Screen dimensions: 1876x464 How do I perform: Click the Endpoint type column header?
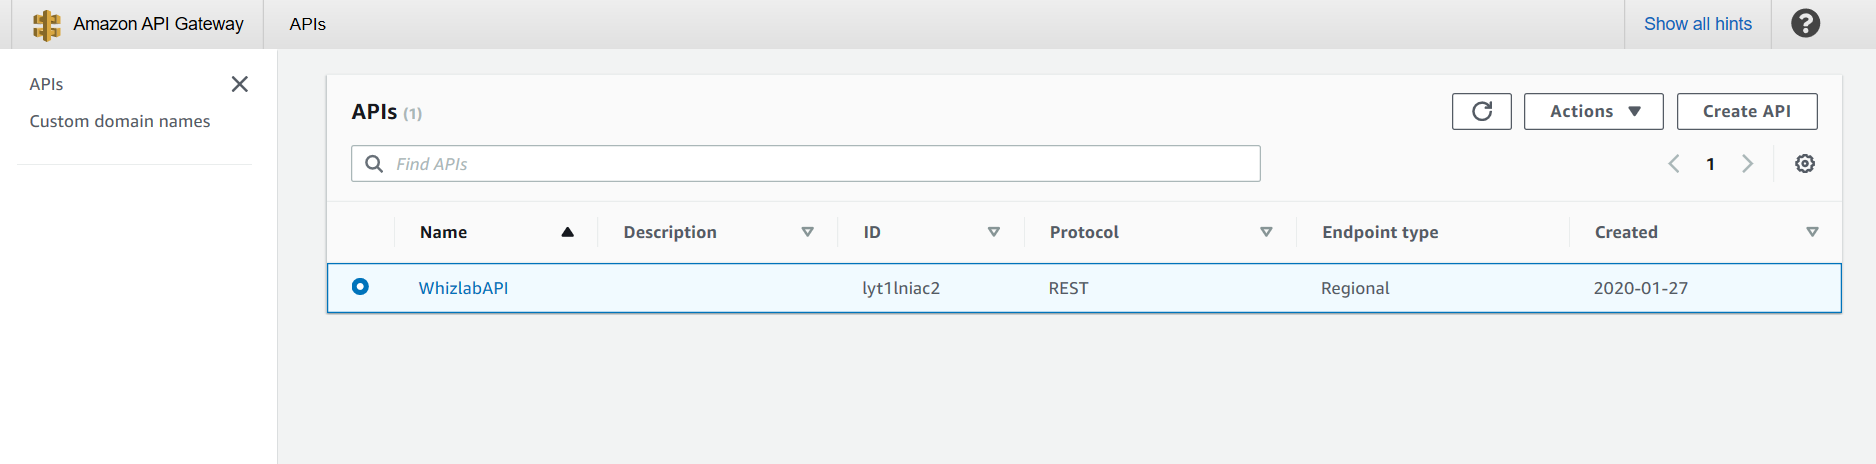[x=1380, y=232]
